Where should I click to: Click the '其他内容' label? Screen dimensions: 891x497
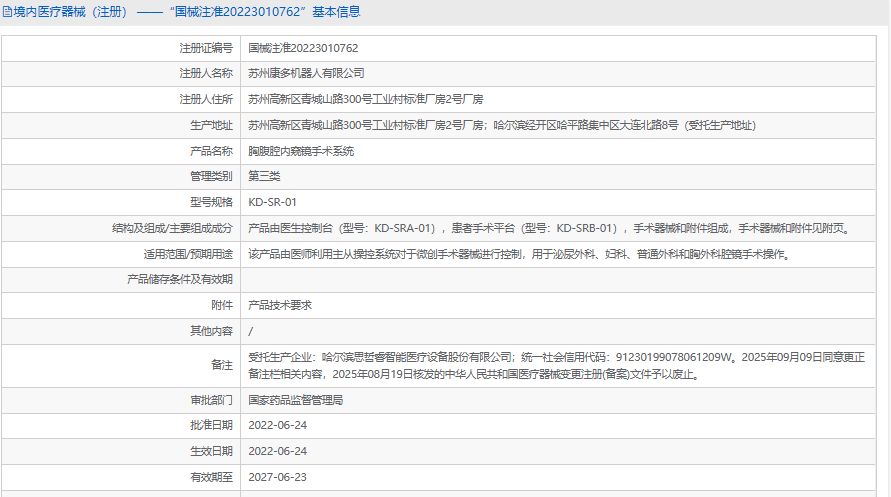click(x=211, y=331)
